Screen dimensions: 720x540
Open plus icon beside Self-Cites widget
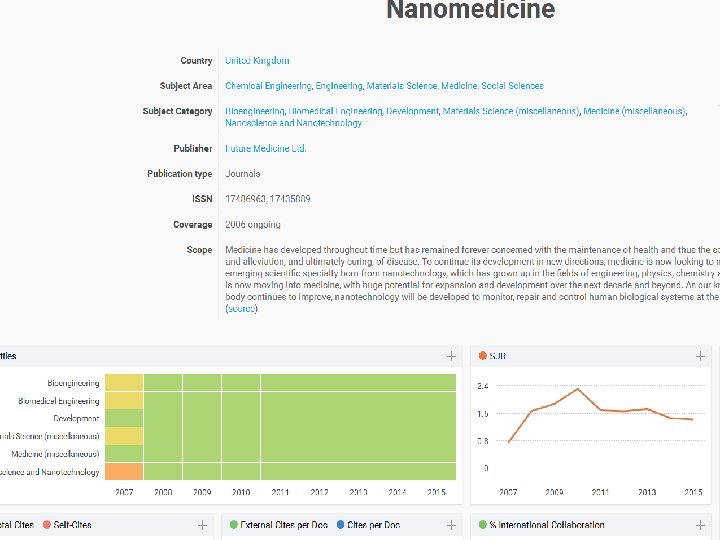202,525
